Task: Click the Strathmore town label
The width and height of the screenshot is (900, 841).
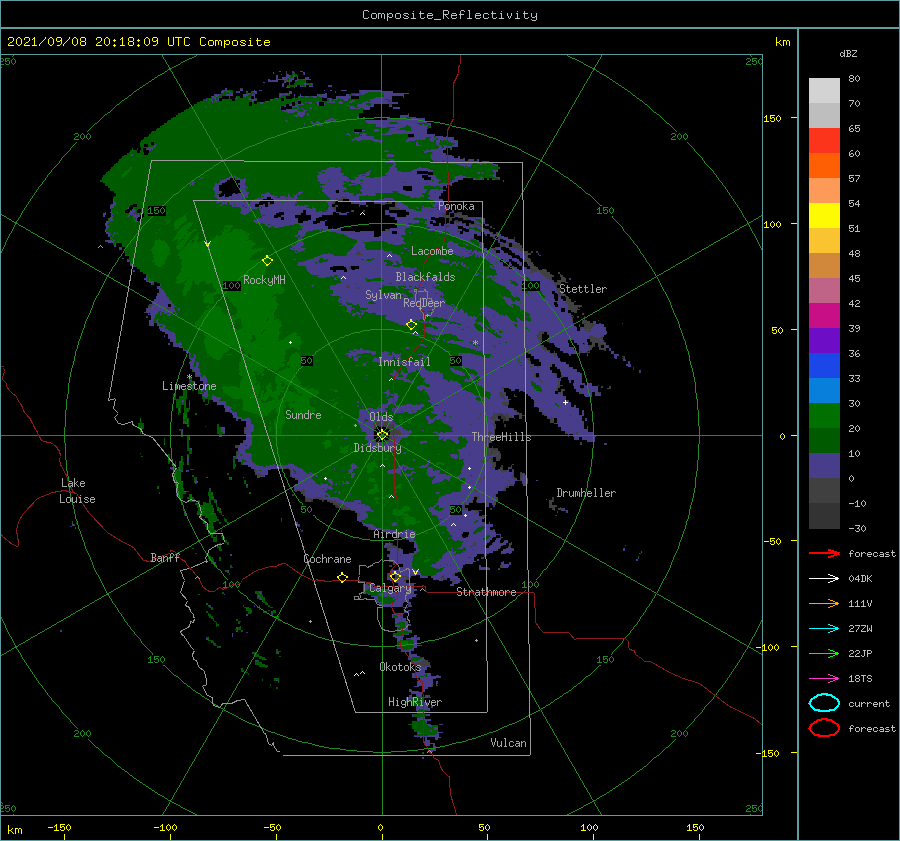Action: click(x=486, y=592)
